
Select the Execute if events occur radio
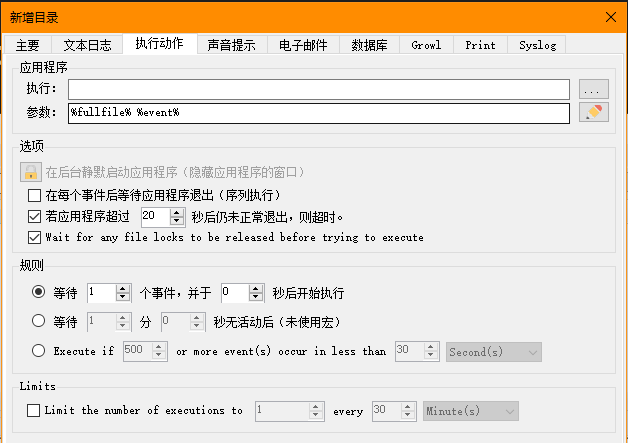coord(39,351)
